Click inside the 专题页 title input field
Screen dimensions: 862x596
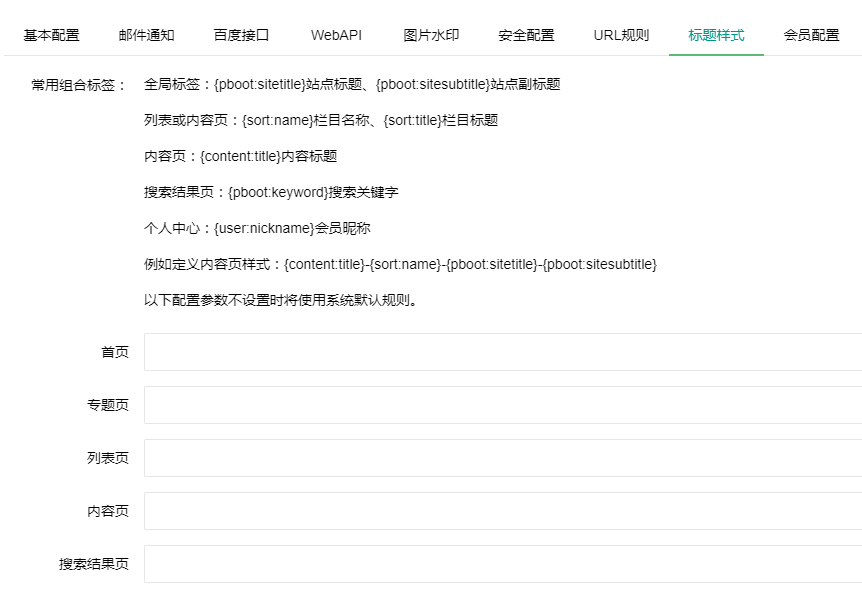tap(450, 404)
